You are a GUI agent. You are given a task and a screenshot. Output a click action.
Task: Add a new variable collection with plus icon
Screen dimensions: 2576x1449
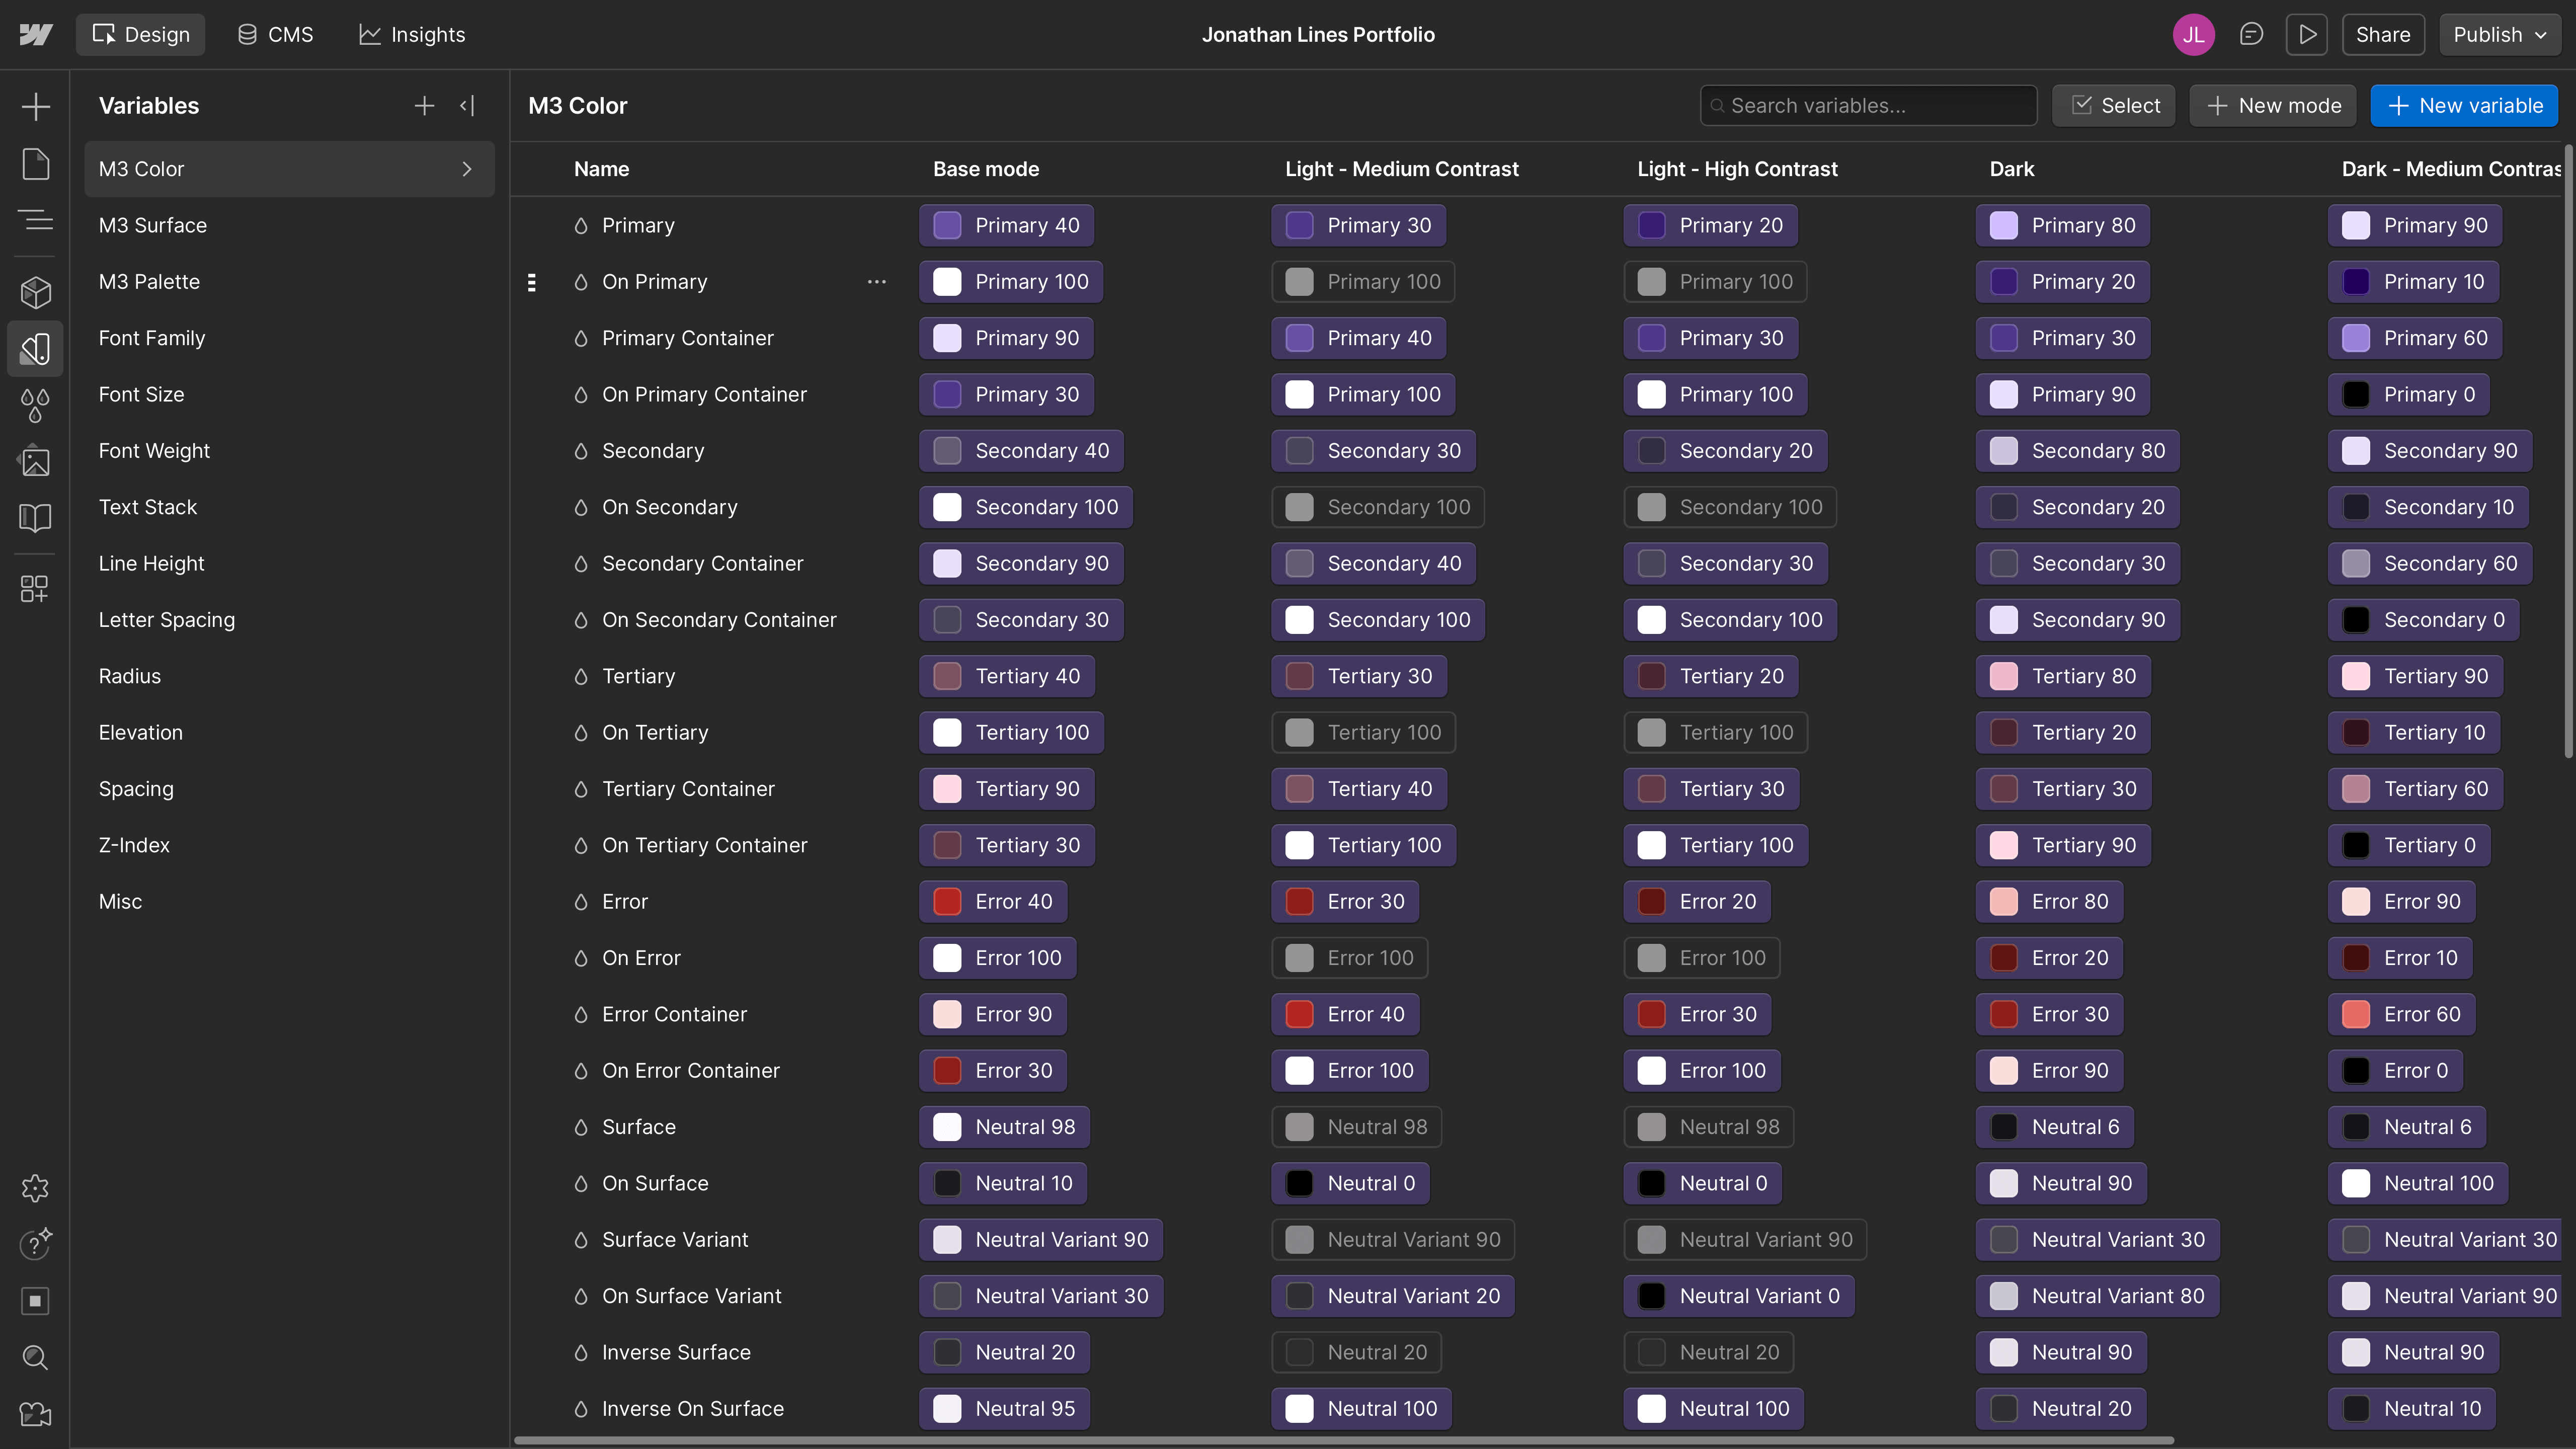424,105
